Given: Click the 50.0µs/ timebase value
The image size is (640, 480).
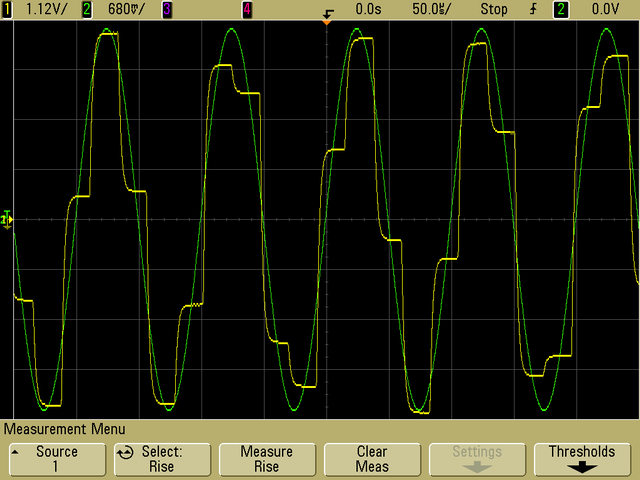Looking at the screenshot, I should point(431,9).
